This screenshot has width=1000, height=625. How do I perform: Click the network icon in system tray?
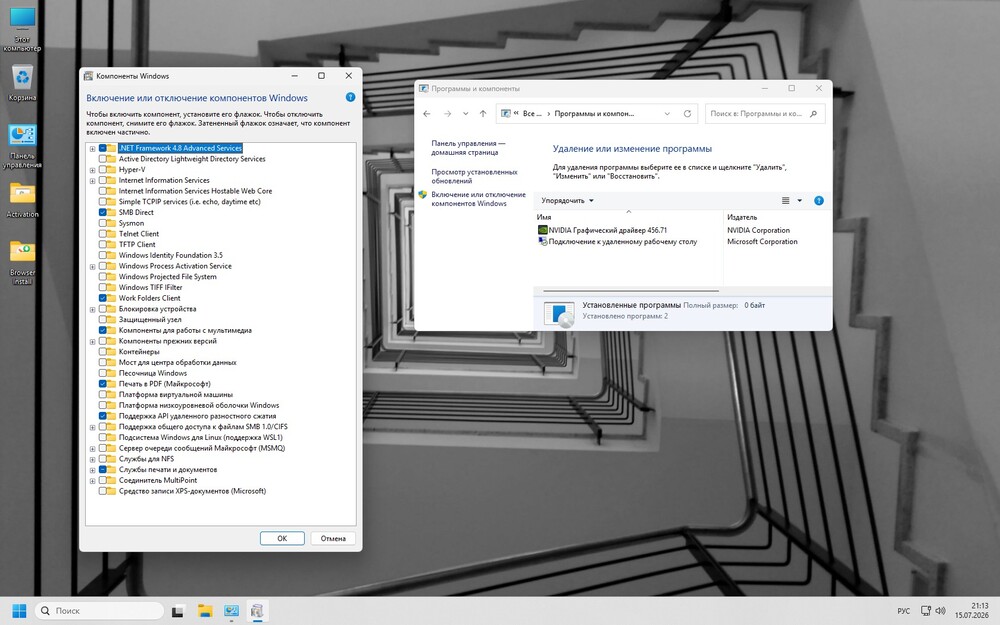click(x=925, y=611)
